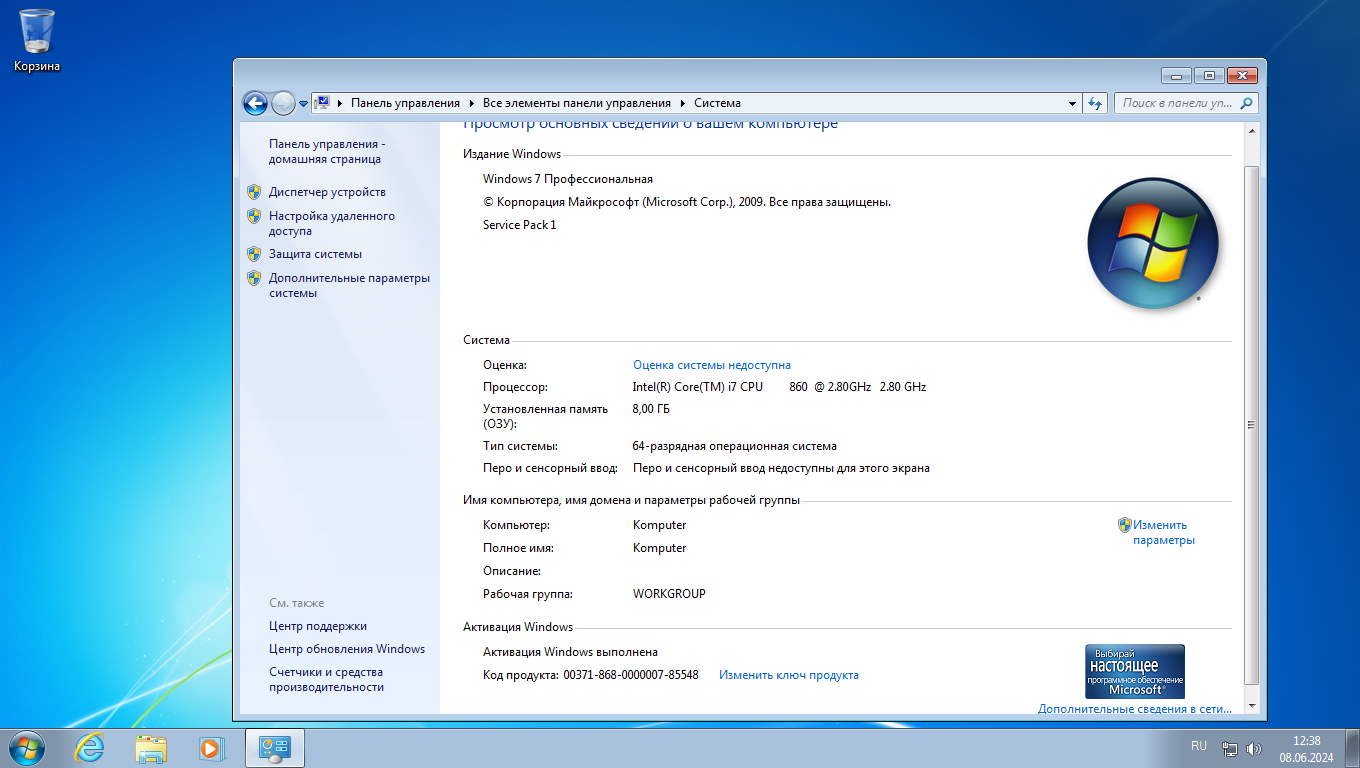Screen dimensions: 1360x768
Task: Expand the address bar history dropdown
Action: (1072, 103)
